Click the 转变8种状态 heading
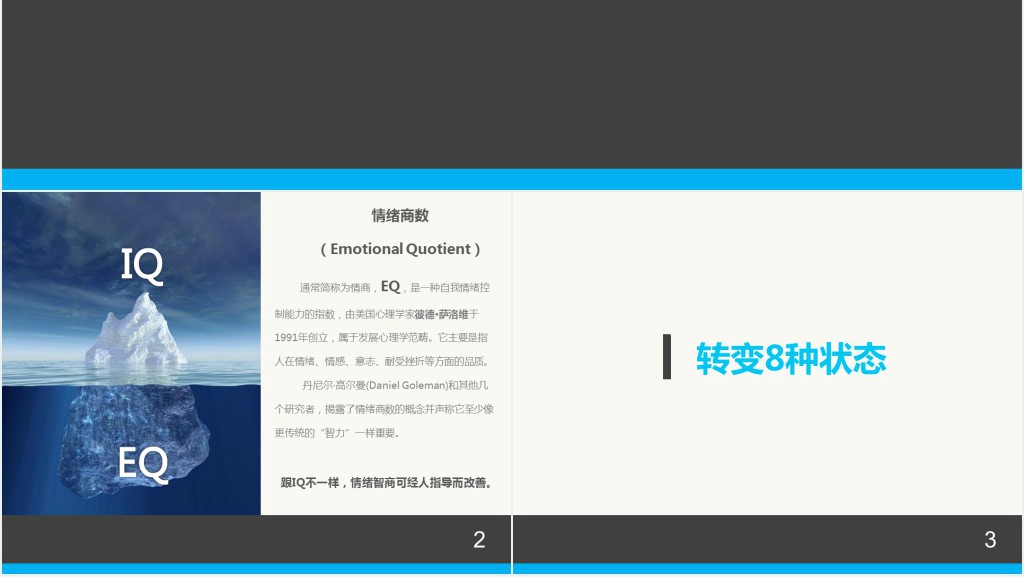Screen dimensions: 1024x577 pos(790,358)
